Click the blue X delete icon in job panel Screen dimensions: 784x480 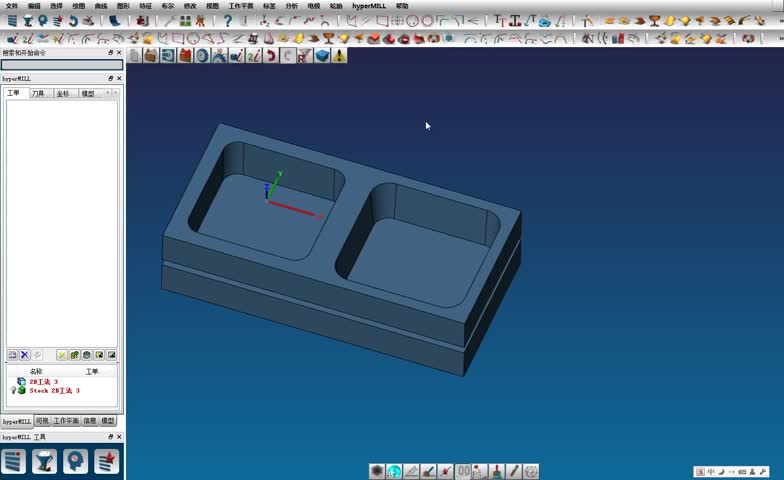pyautogui.click(x=25, y=355)
